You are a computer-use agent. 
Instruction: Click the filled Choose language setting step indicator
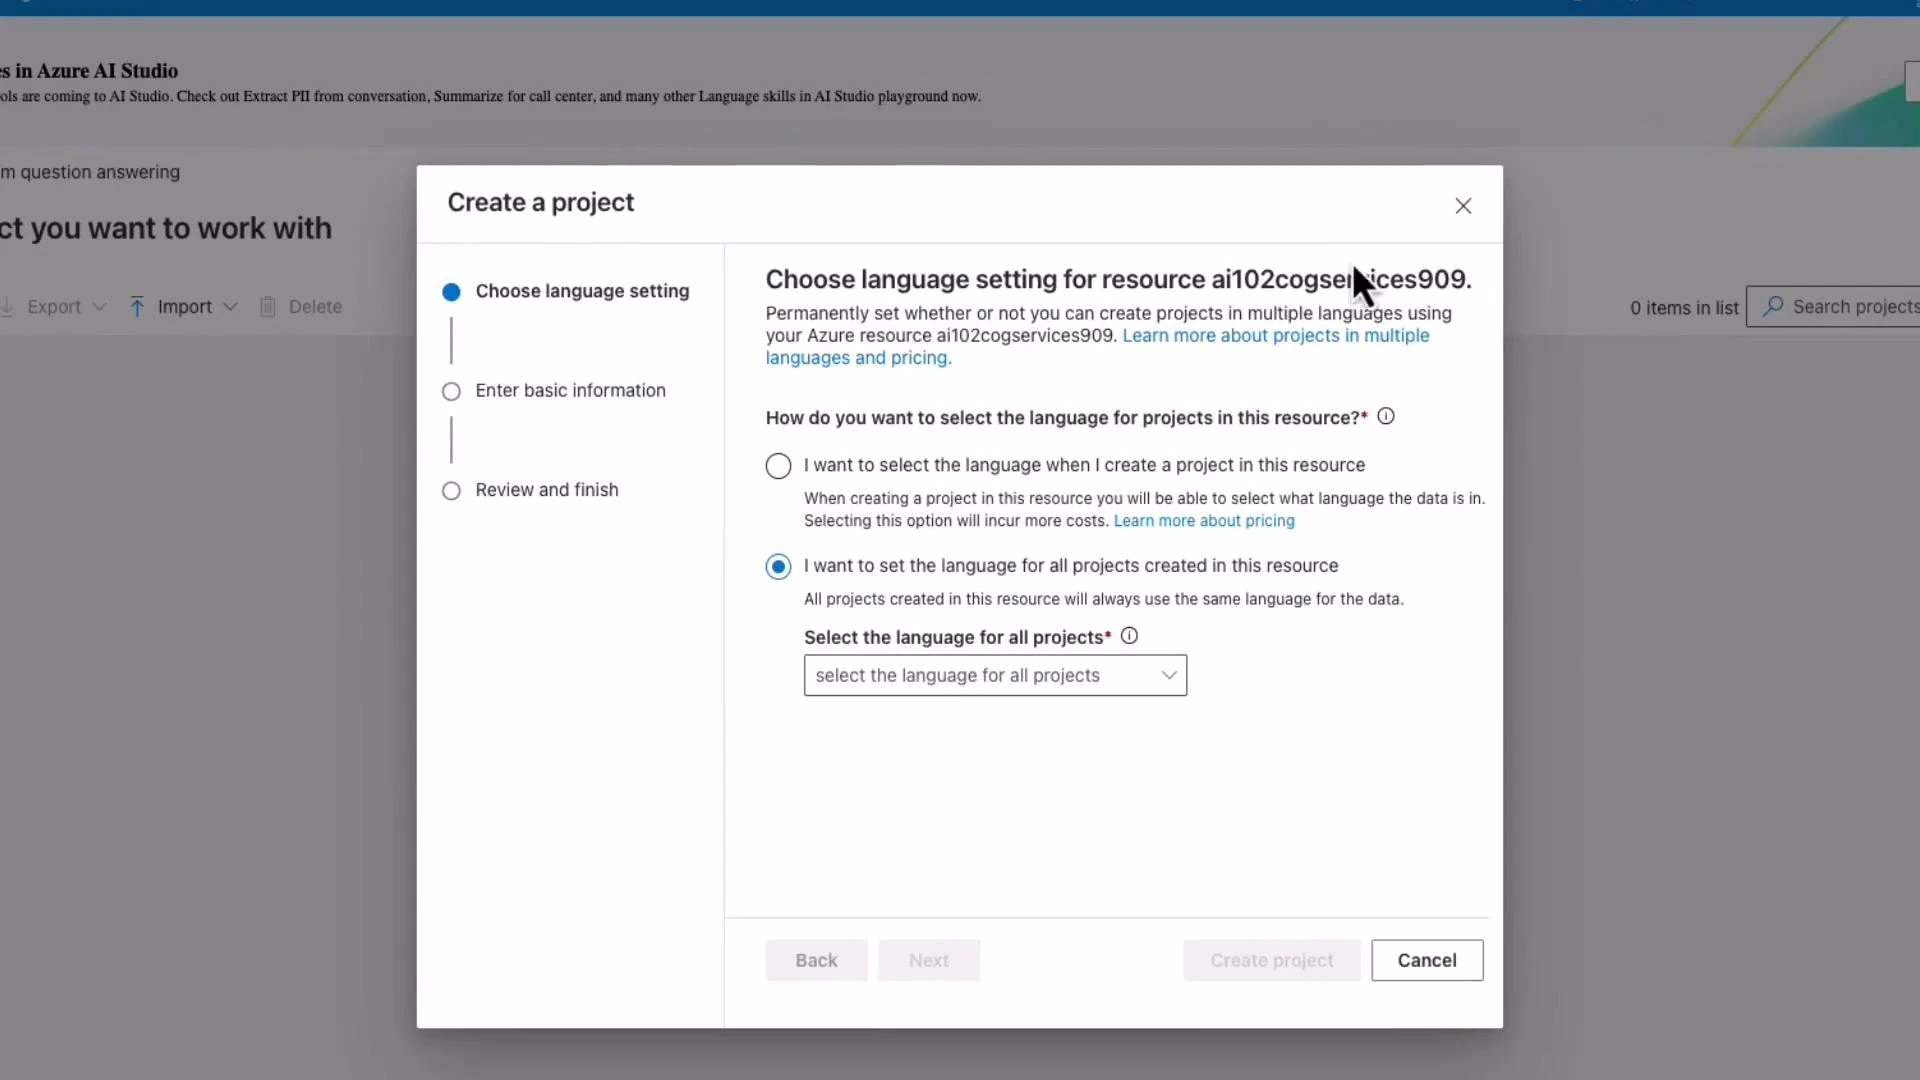tap(451, 292)
